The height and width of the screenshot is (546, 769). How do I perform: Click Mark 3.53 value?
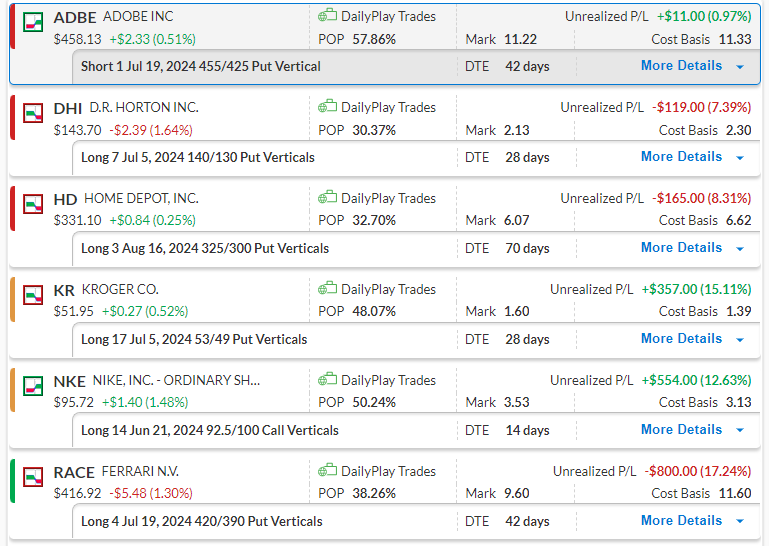517,402
